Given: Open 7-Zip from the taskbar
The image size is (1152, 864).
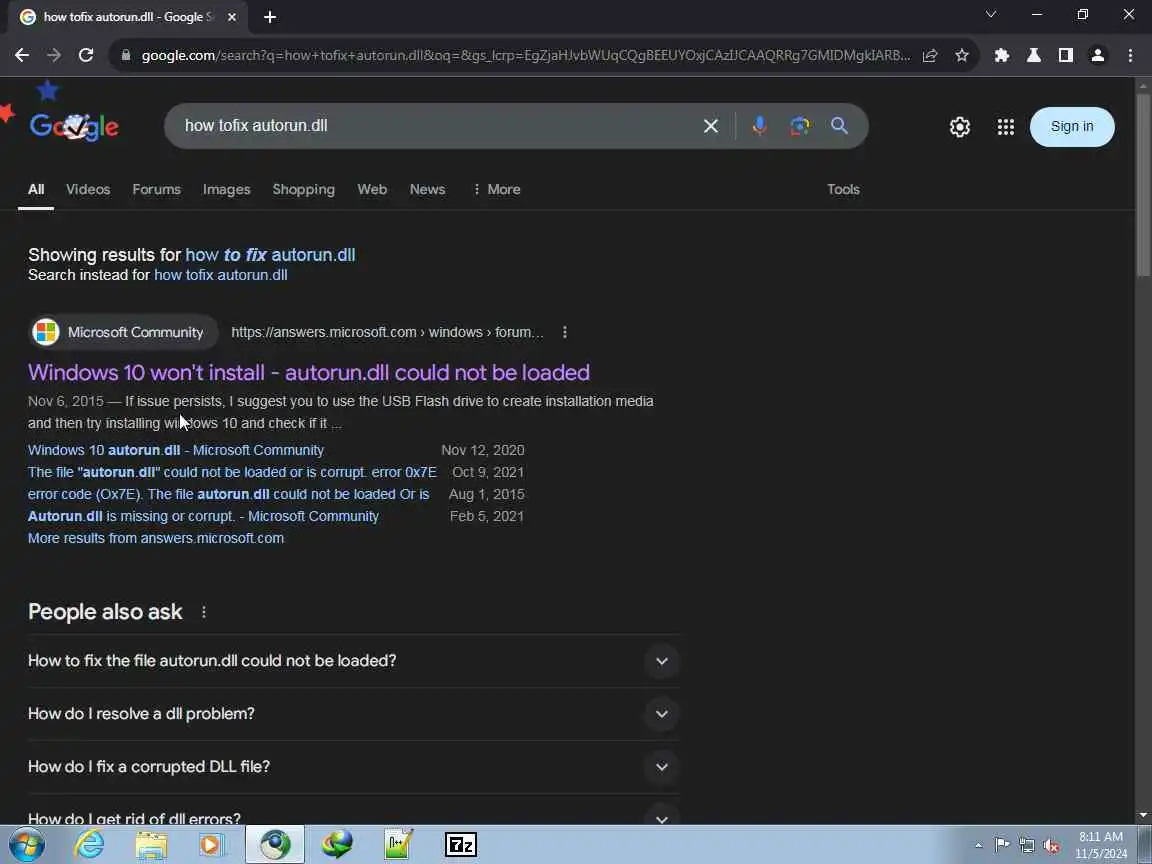Looking at the screenshot, I should (x=461, y=845).
